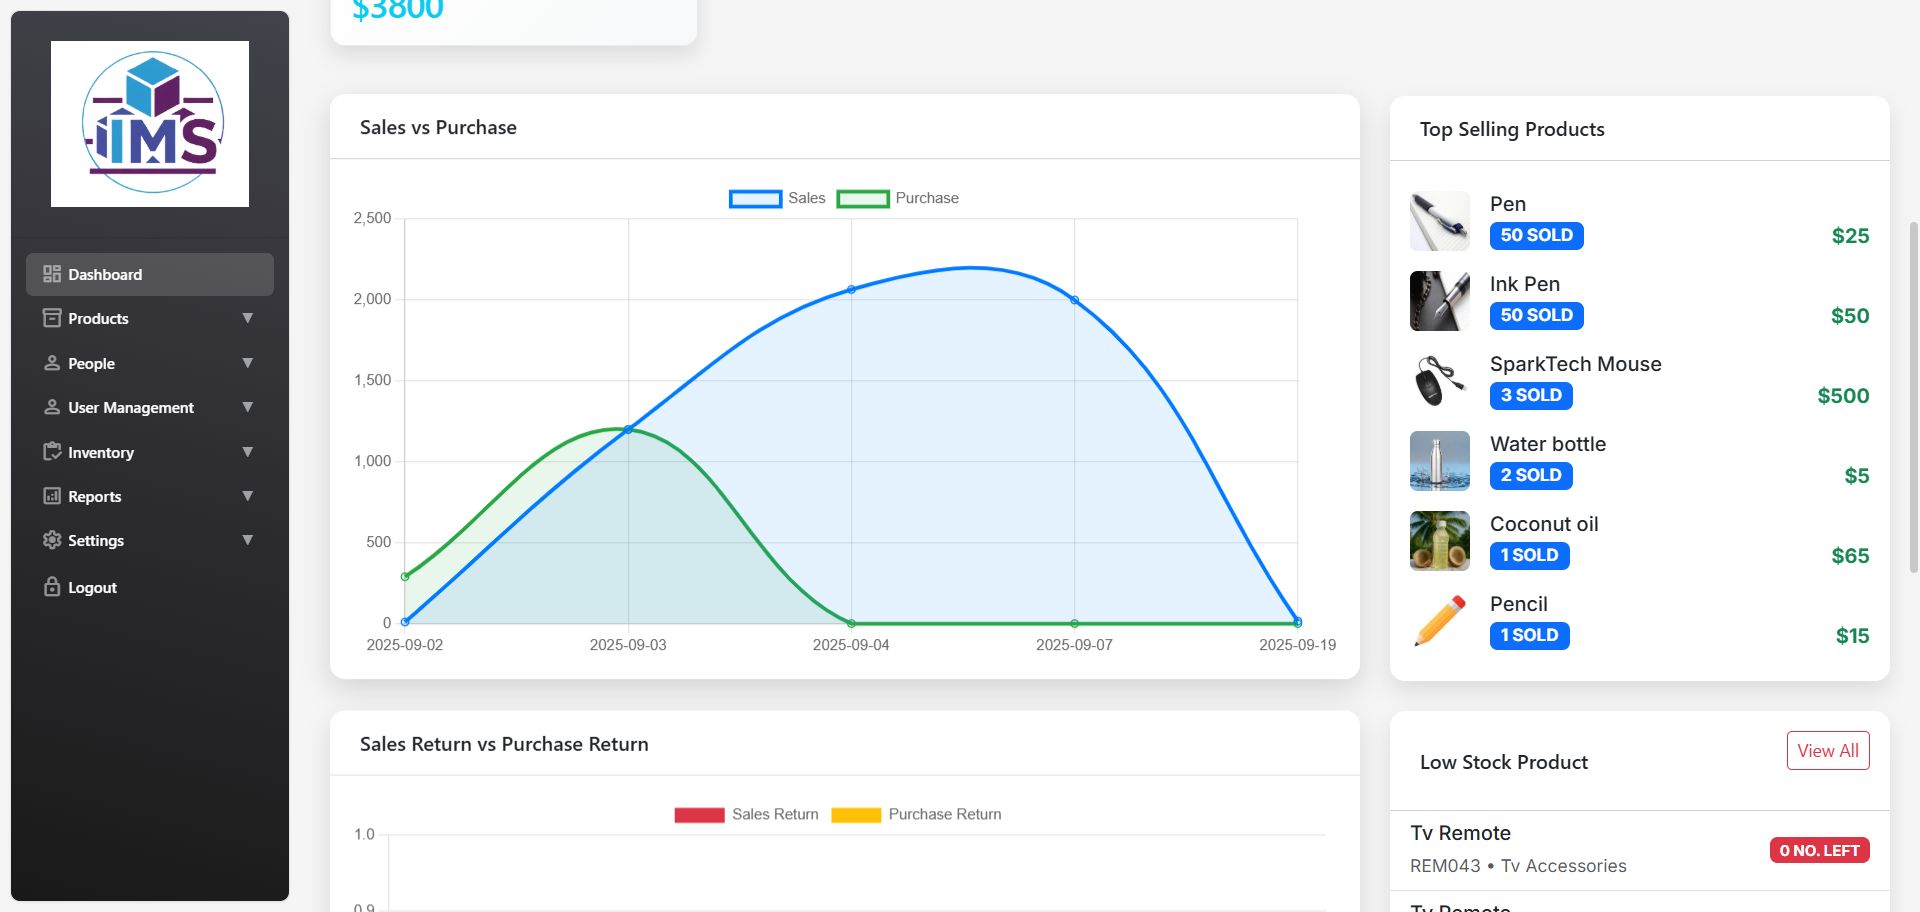The height and width of the screenshot is (912, 1920).
Task: Click the Products box icon
Action: pyautogui.click(x=52, y=318)
